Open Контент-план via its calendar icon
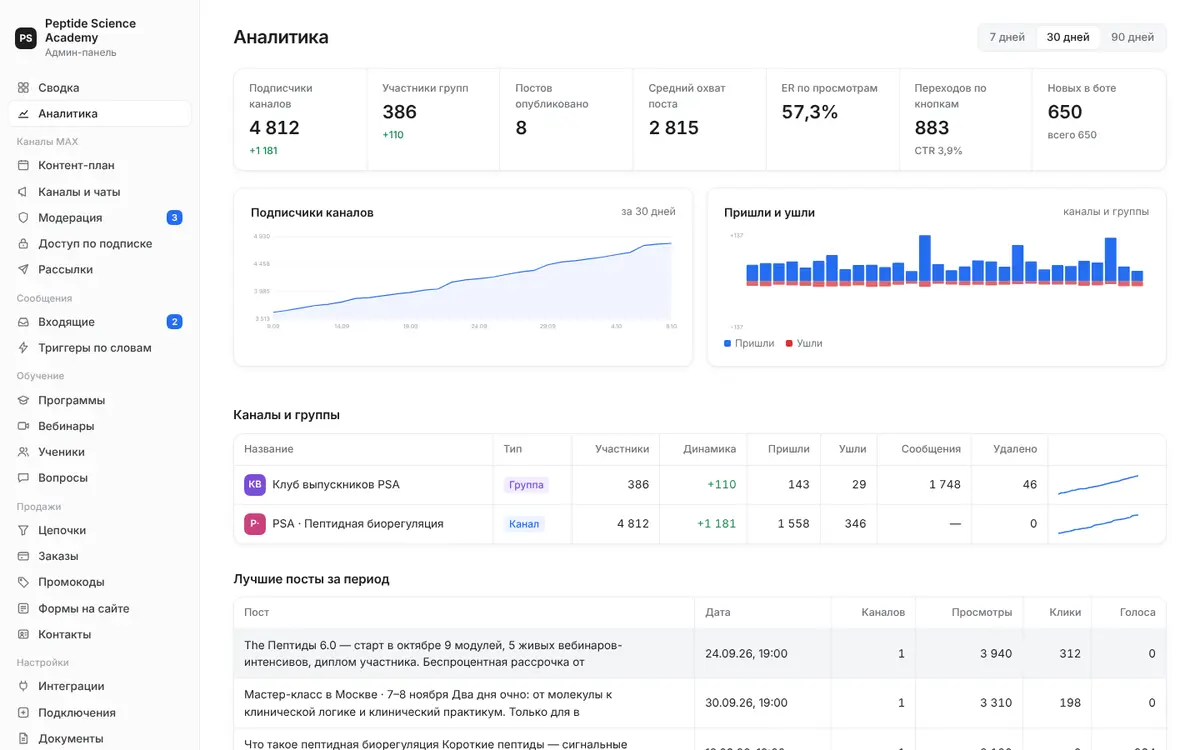This screenshot has width=1200, height=750. (x=23, y=165)
